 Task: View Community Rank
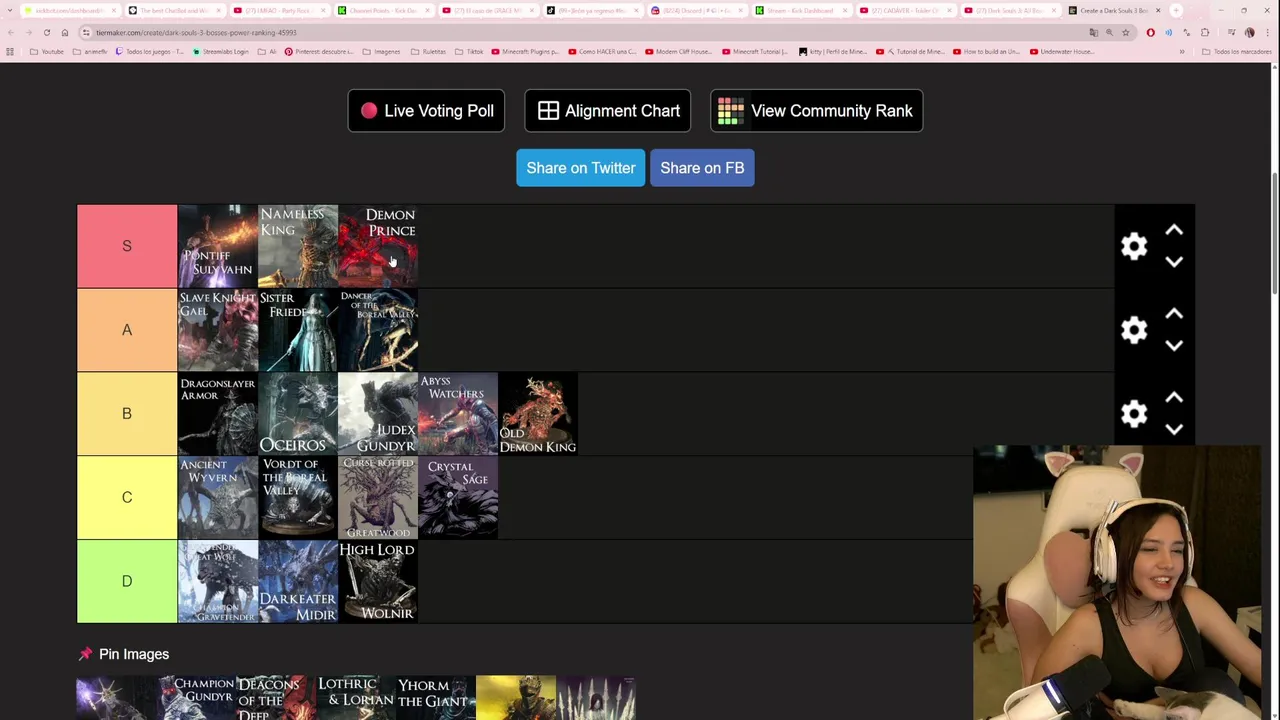click(816, 111)
